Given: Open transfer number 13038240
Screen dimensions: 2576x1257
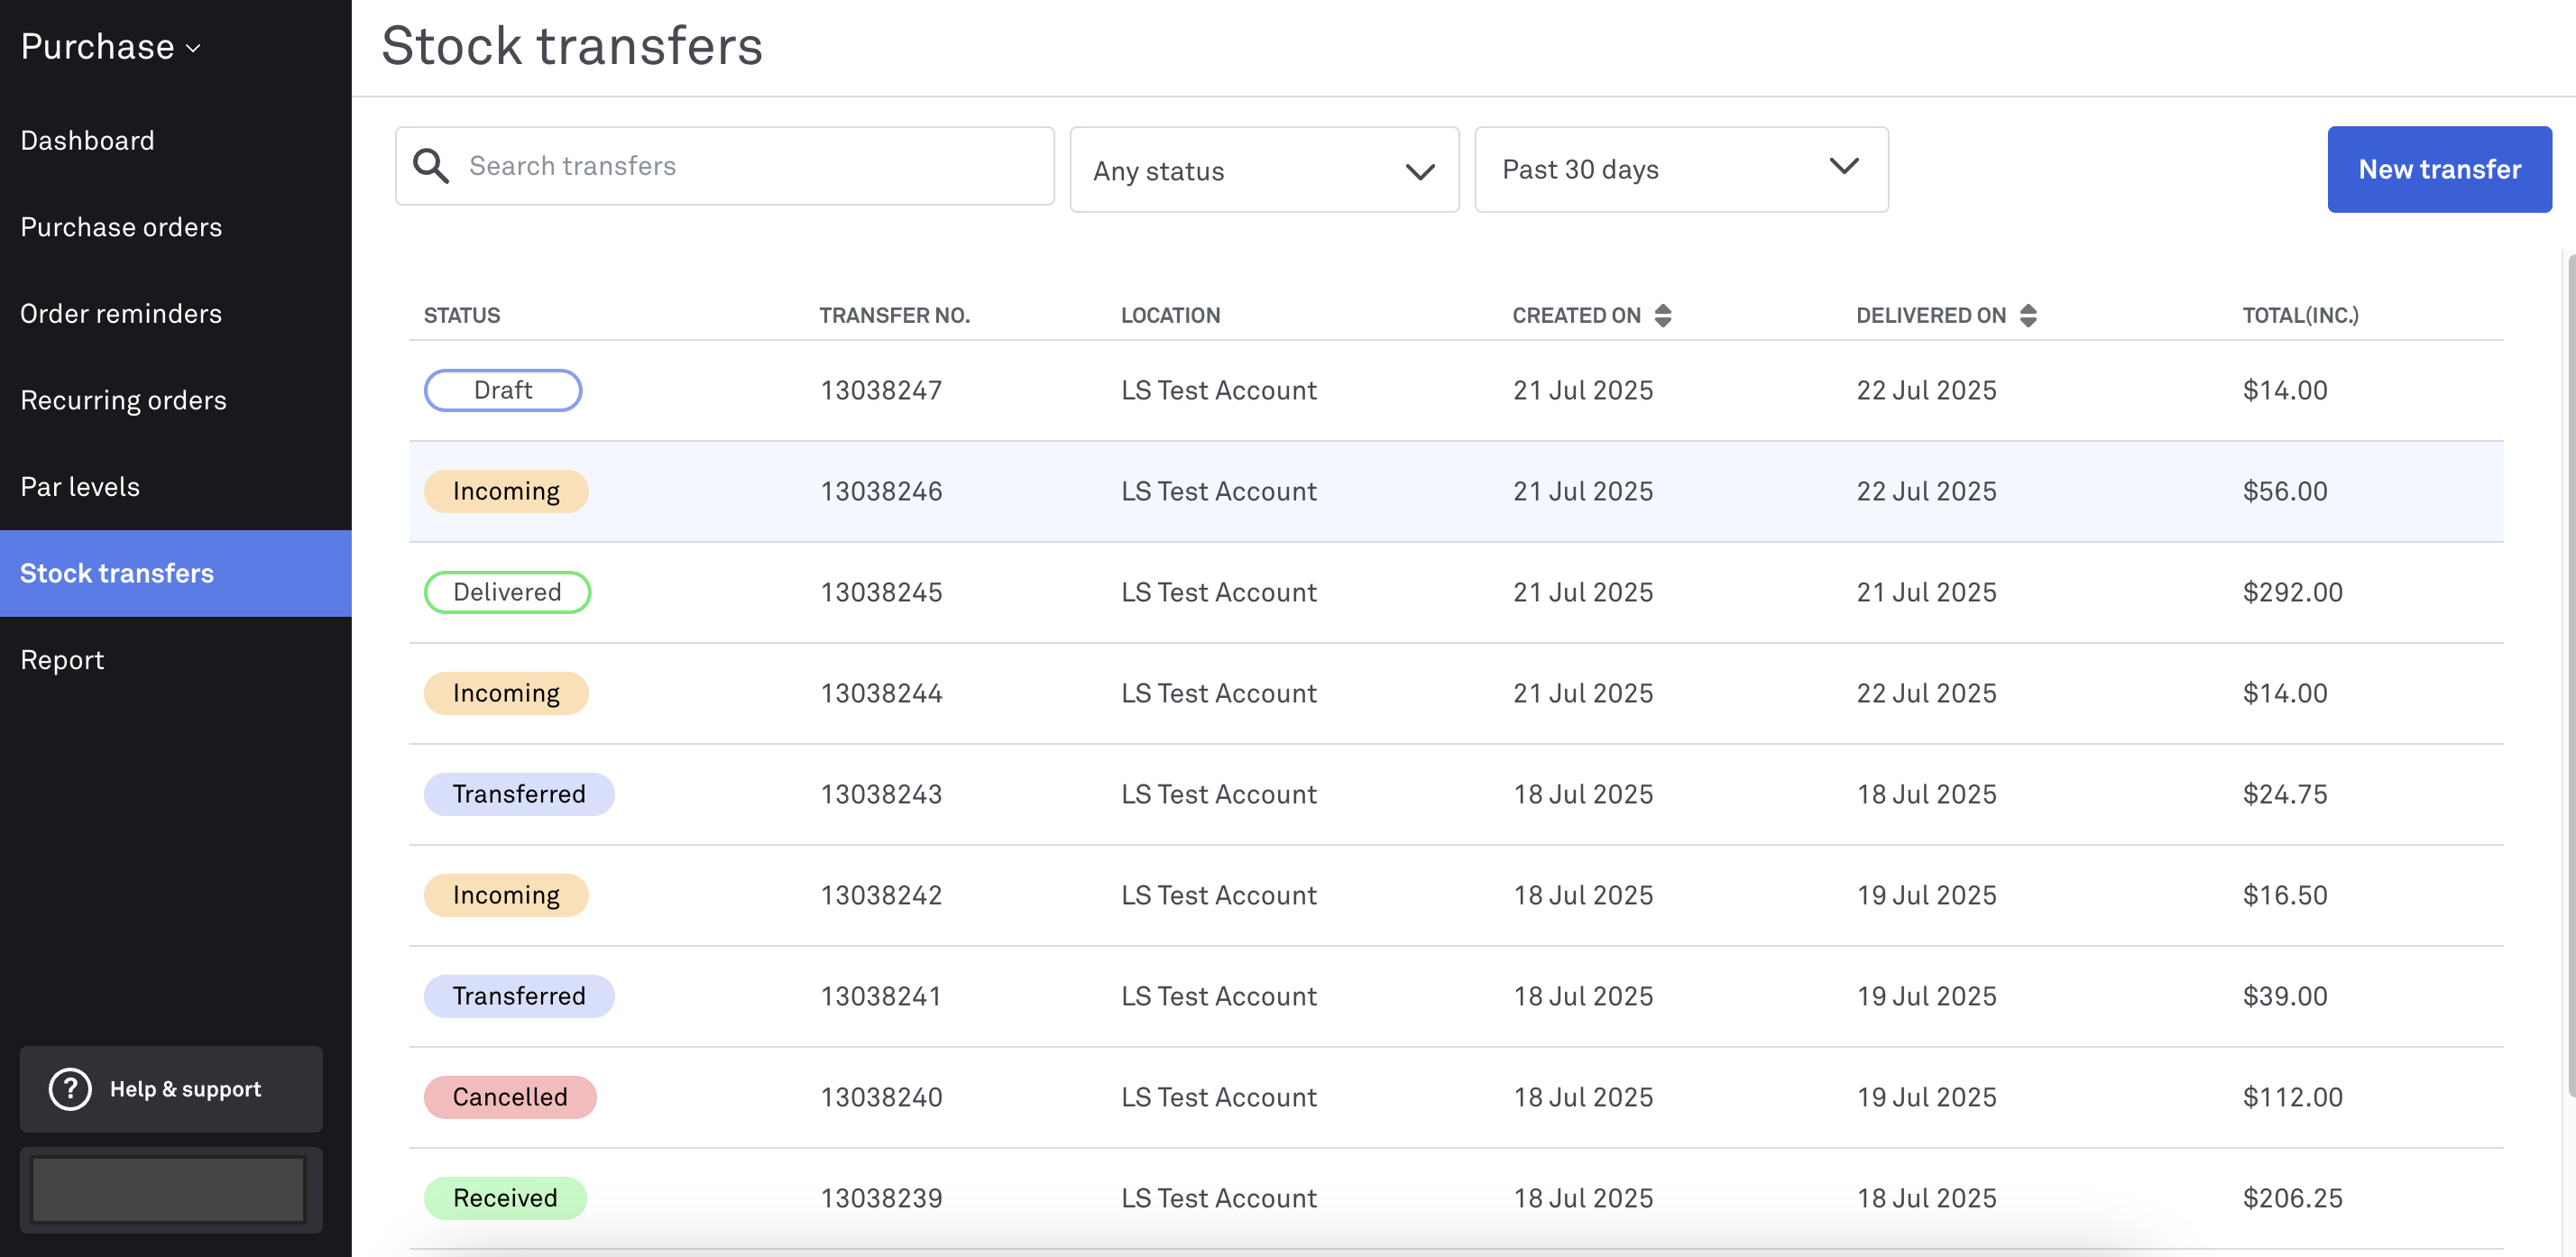Looking at the screenshot, I should [x=881, y=1098].
